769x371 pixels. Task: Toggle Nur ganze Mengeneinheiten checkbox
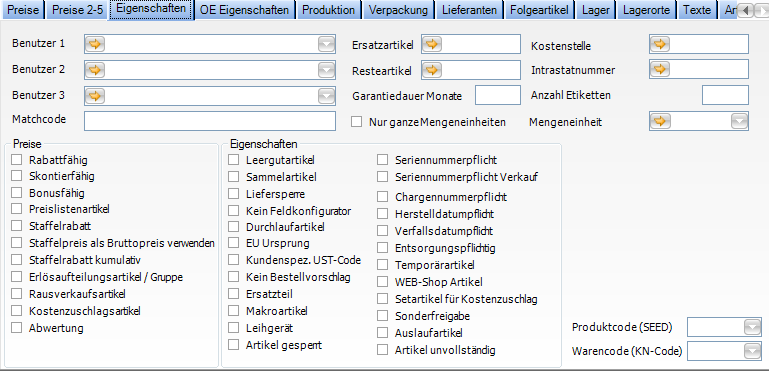point(357,122)
